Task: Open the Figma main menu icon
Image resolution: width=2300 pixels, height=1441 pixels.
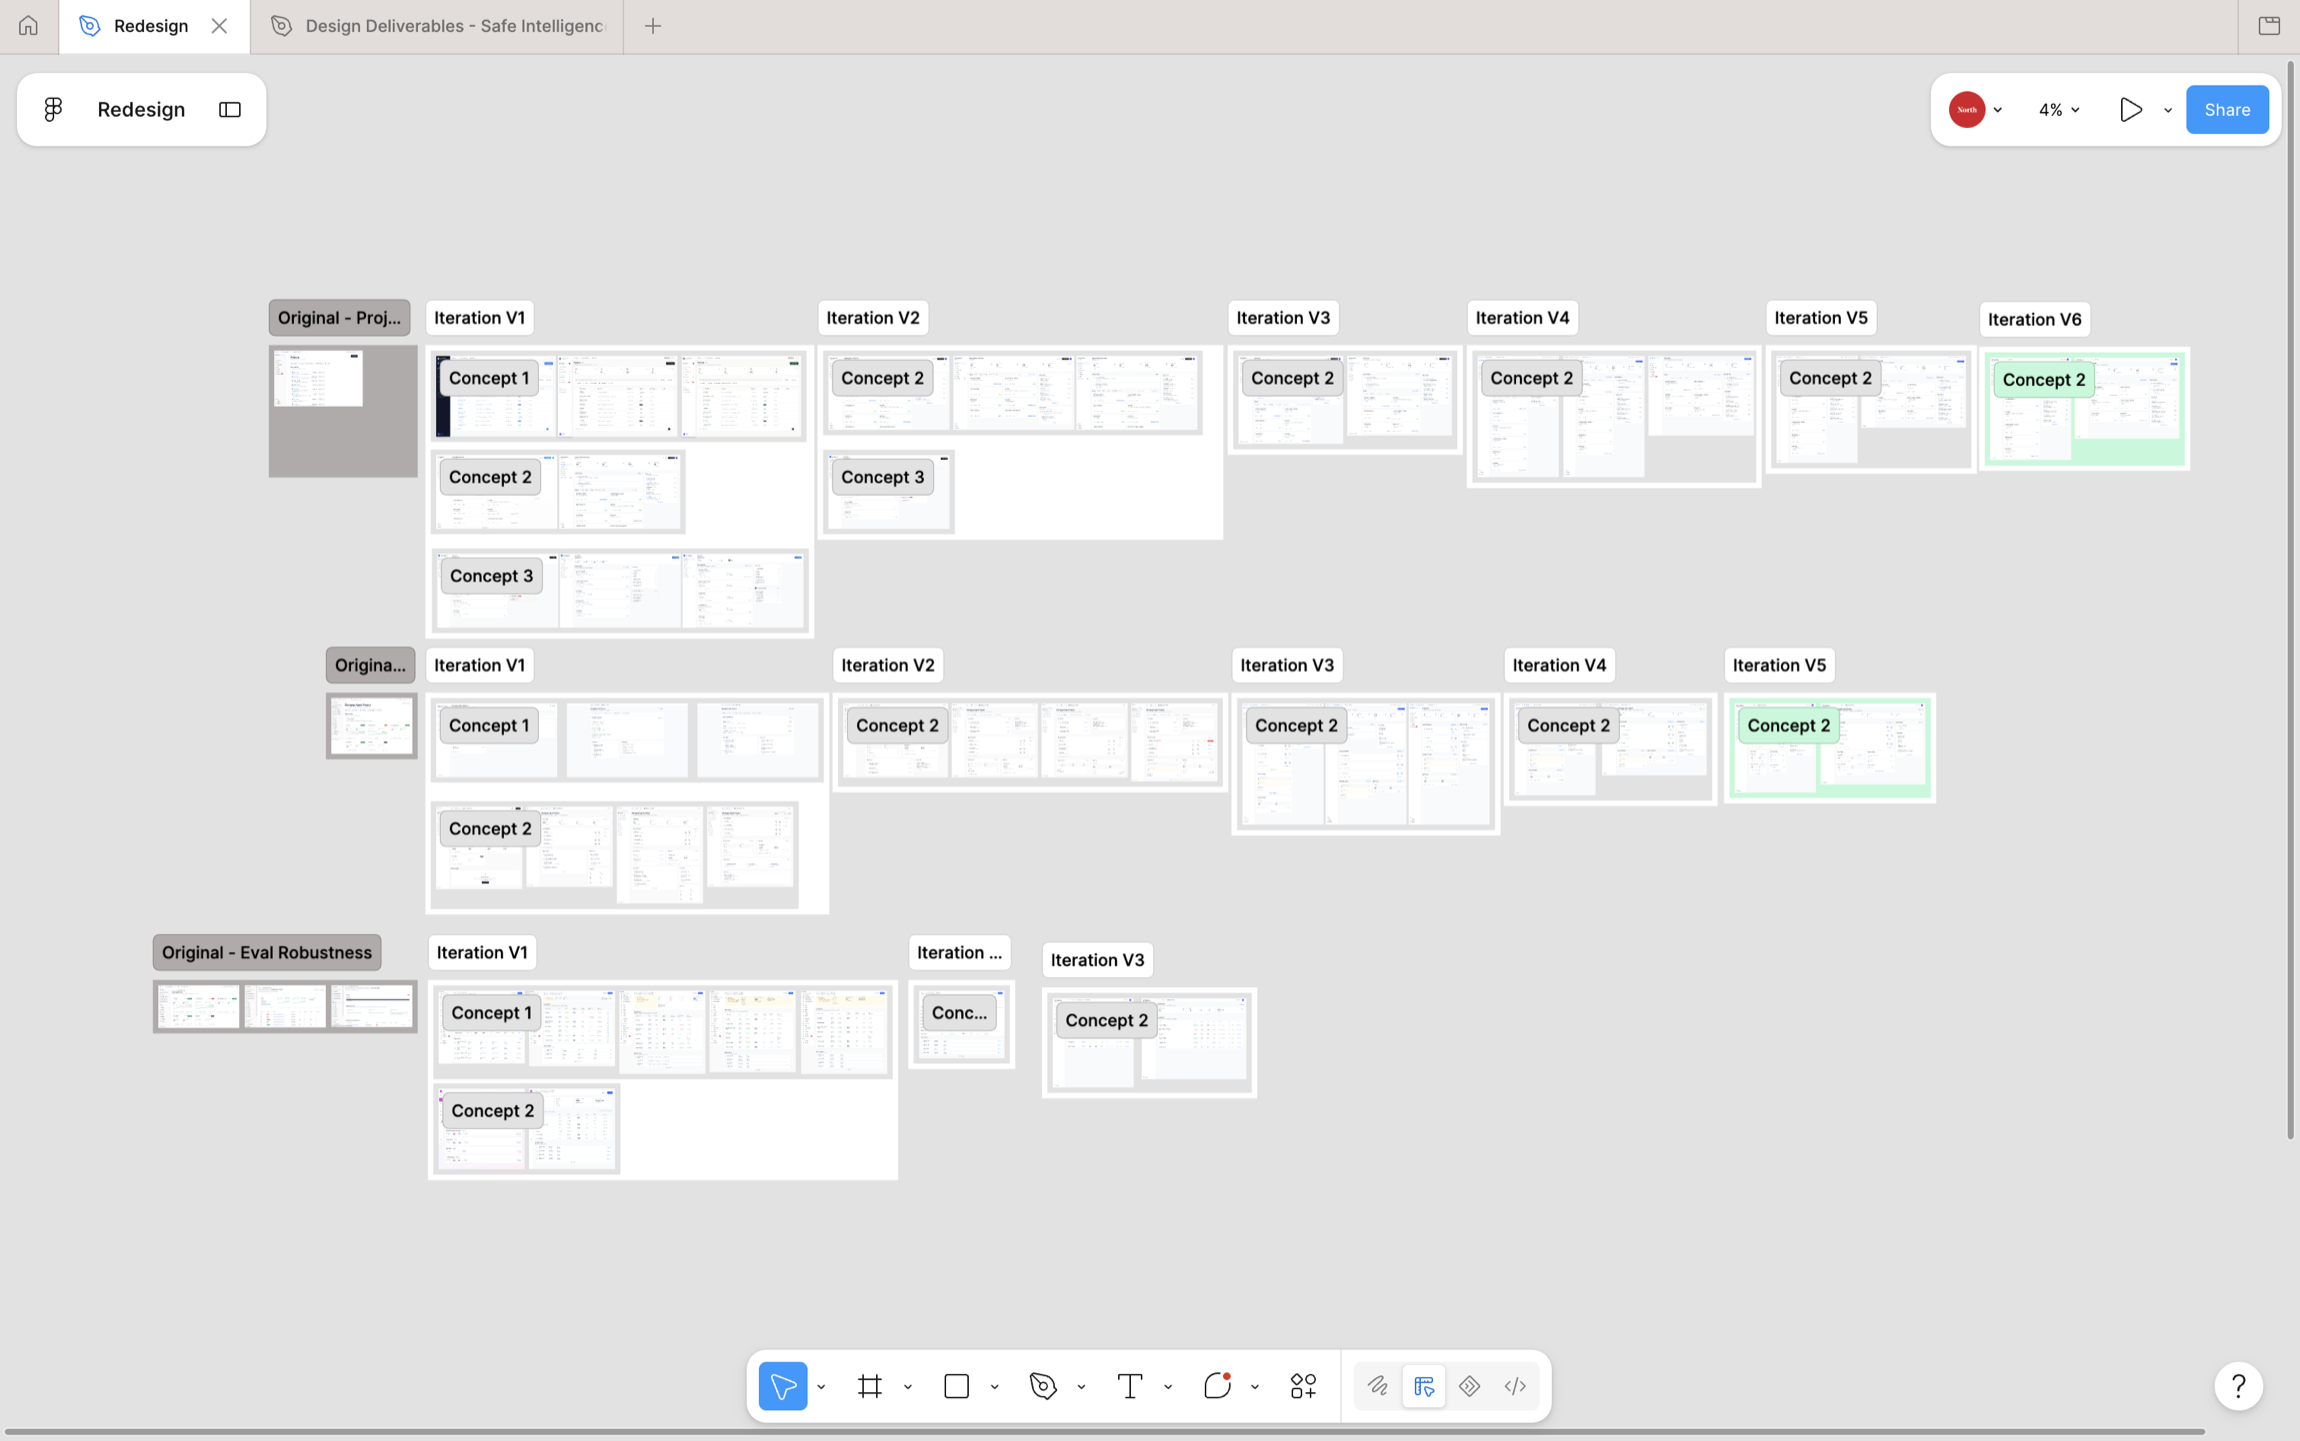Action: click(53, 109)
